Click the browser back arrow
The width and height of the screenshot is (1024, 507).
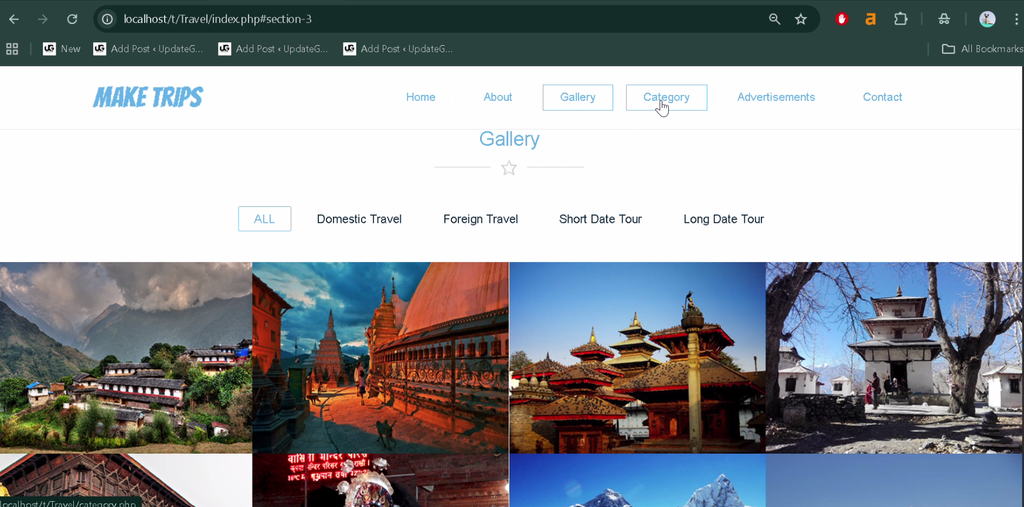[13, 20]
